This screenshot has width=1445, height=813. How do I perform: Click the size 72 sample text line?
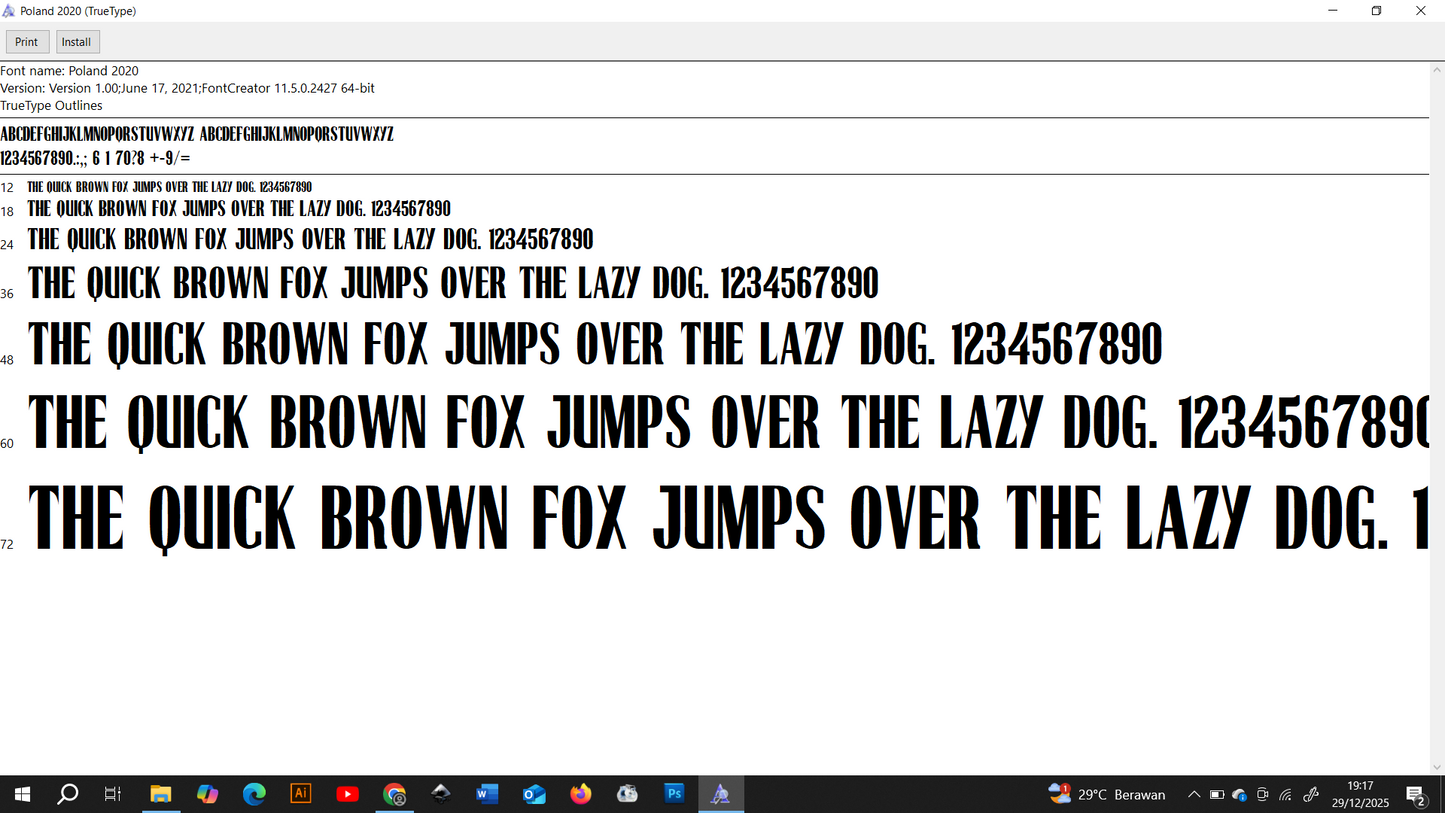pyautogui.click(x=727, y=518)
